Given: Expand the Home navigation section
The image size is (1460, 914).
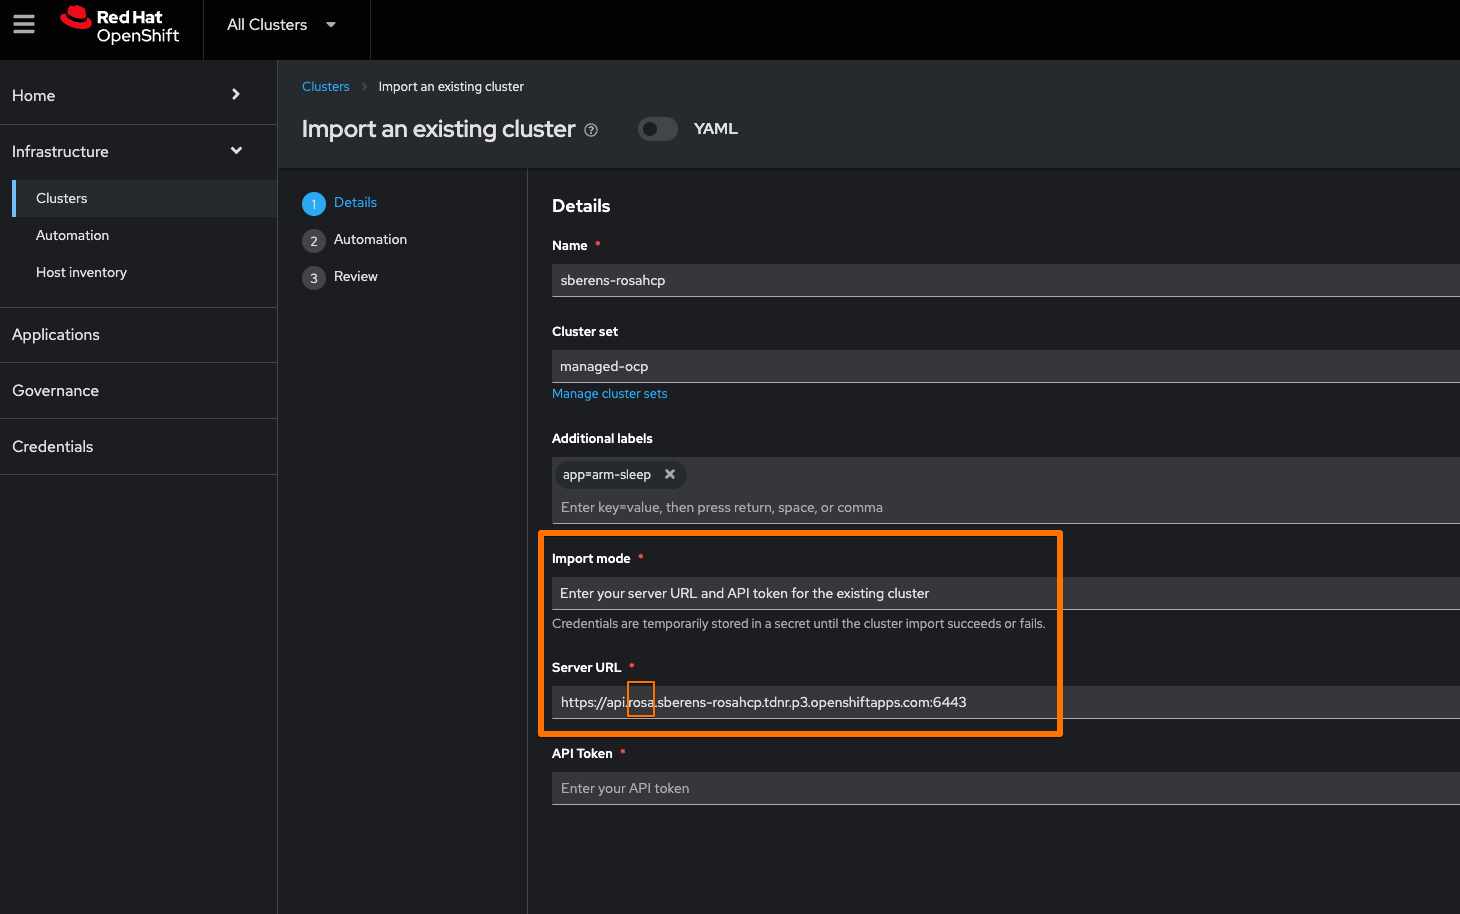Looking at the screenshot, I should 236,95.
